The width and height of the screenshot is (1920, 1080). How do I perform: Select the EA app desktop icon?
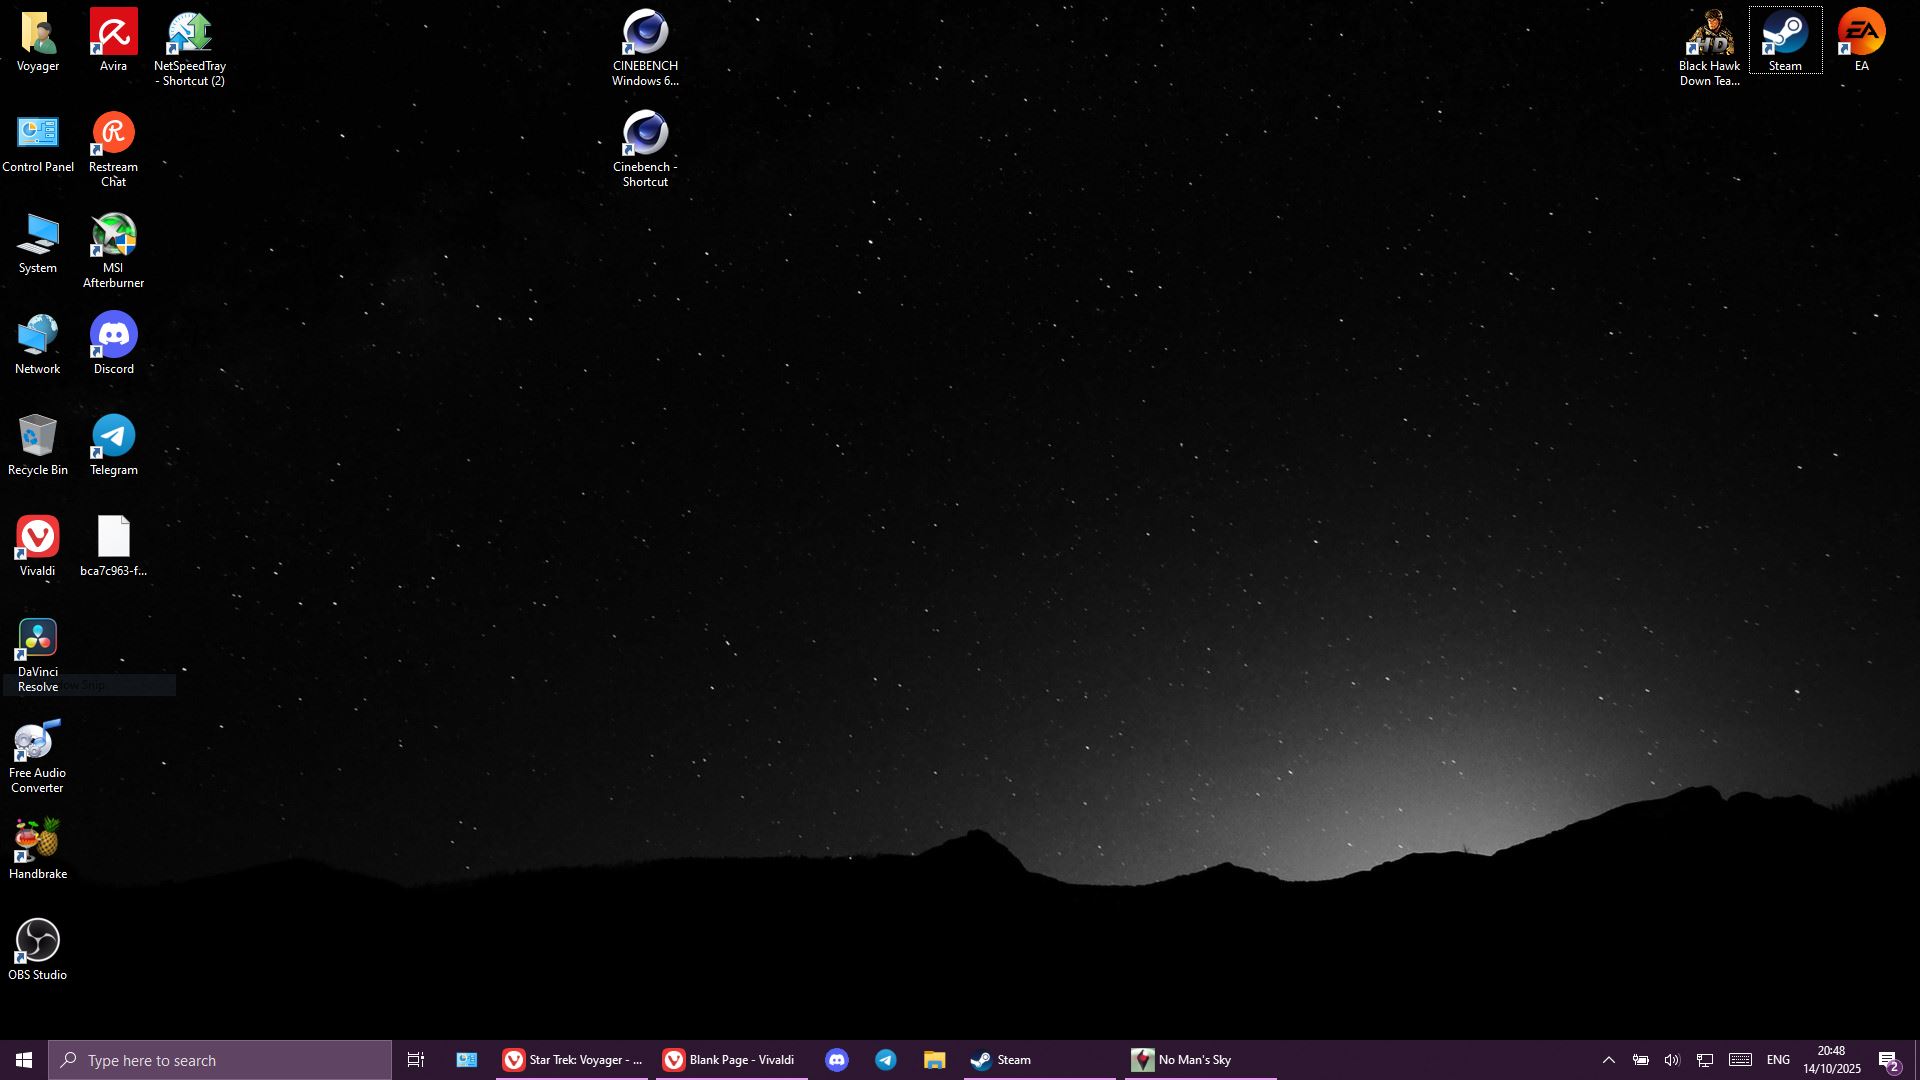[1861, 34]
